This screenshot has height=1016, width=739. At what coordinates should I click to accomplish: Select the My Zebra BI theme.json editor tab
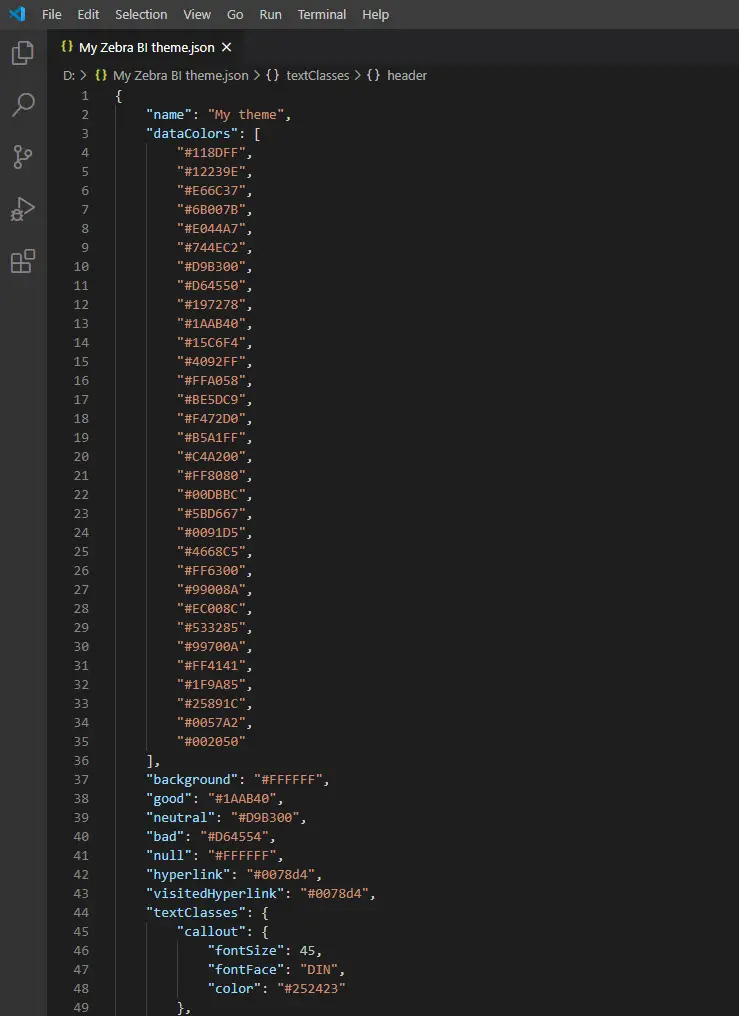click(x=146, y=47)
